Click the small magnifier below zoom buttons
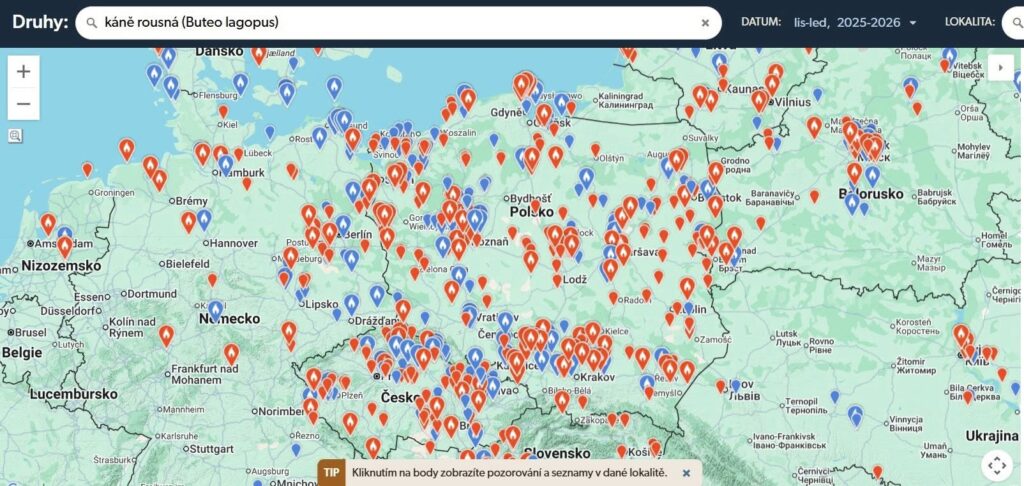The height and width of the screenshot is (486, 1024). [16, 136]
